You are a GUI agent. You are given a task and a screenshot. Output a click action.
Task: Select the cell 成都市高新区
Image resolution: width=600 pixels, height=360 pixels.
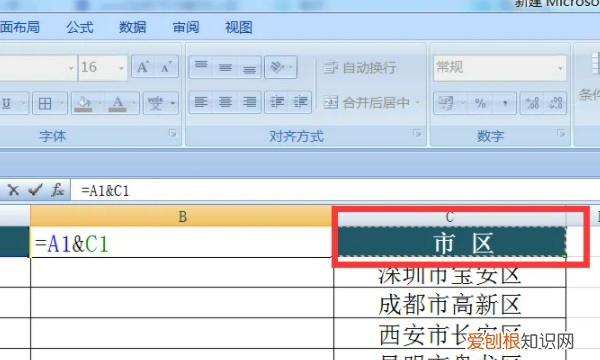pyautogui.click(x=450, y=303)
